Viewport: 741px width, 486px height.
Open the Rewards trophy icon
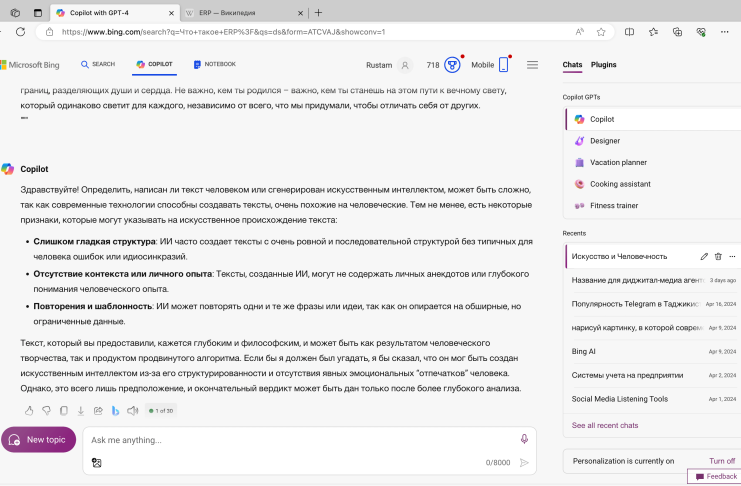[452, 65]
